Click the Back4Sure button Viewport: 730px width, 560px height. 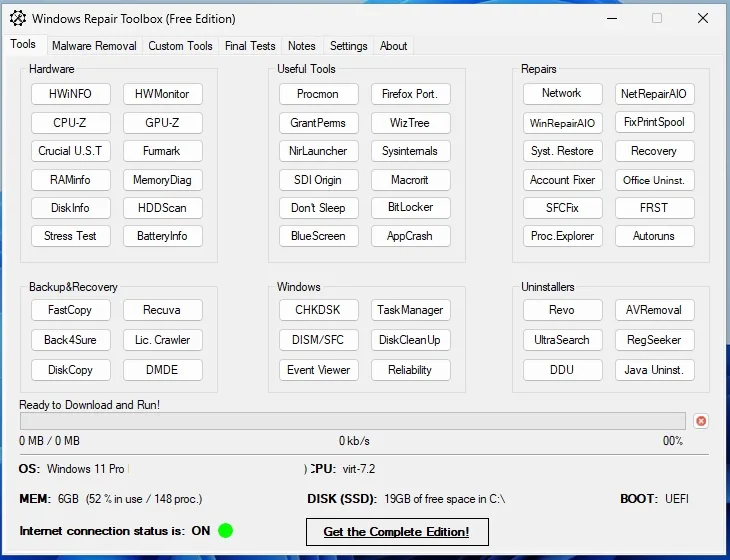pyautogui.click(x=71, y=340)
